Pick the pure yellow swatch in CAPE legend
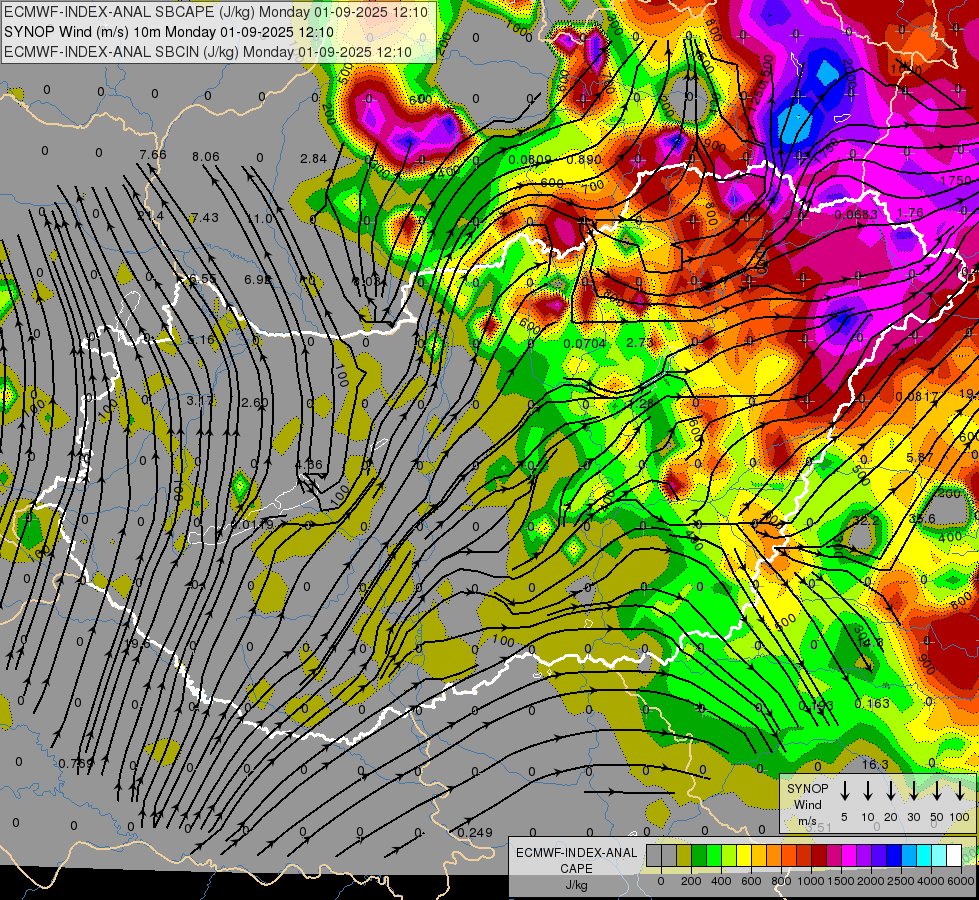Viewport: 979px width, 900px height. (744, 856)
